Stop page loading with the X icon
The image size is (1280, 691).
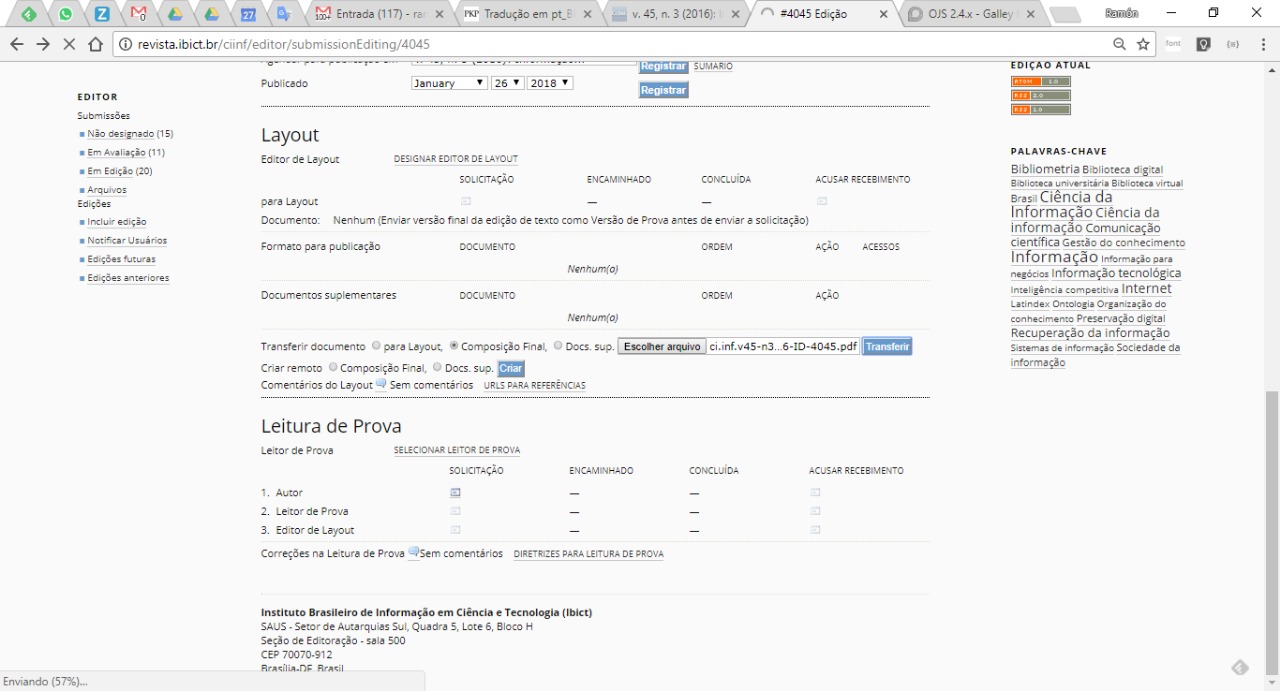[x=69, y=44]
